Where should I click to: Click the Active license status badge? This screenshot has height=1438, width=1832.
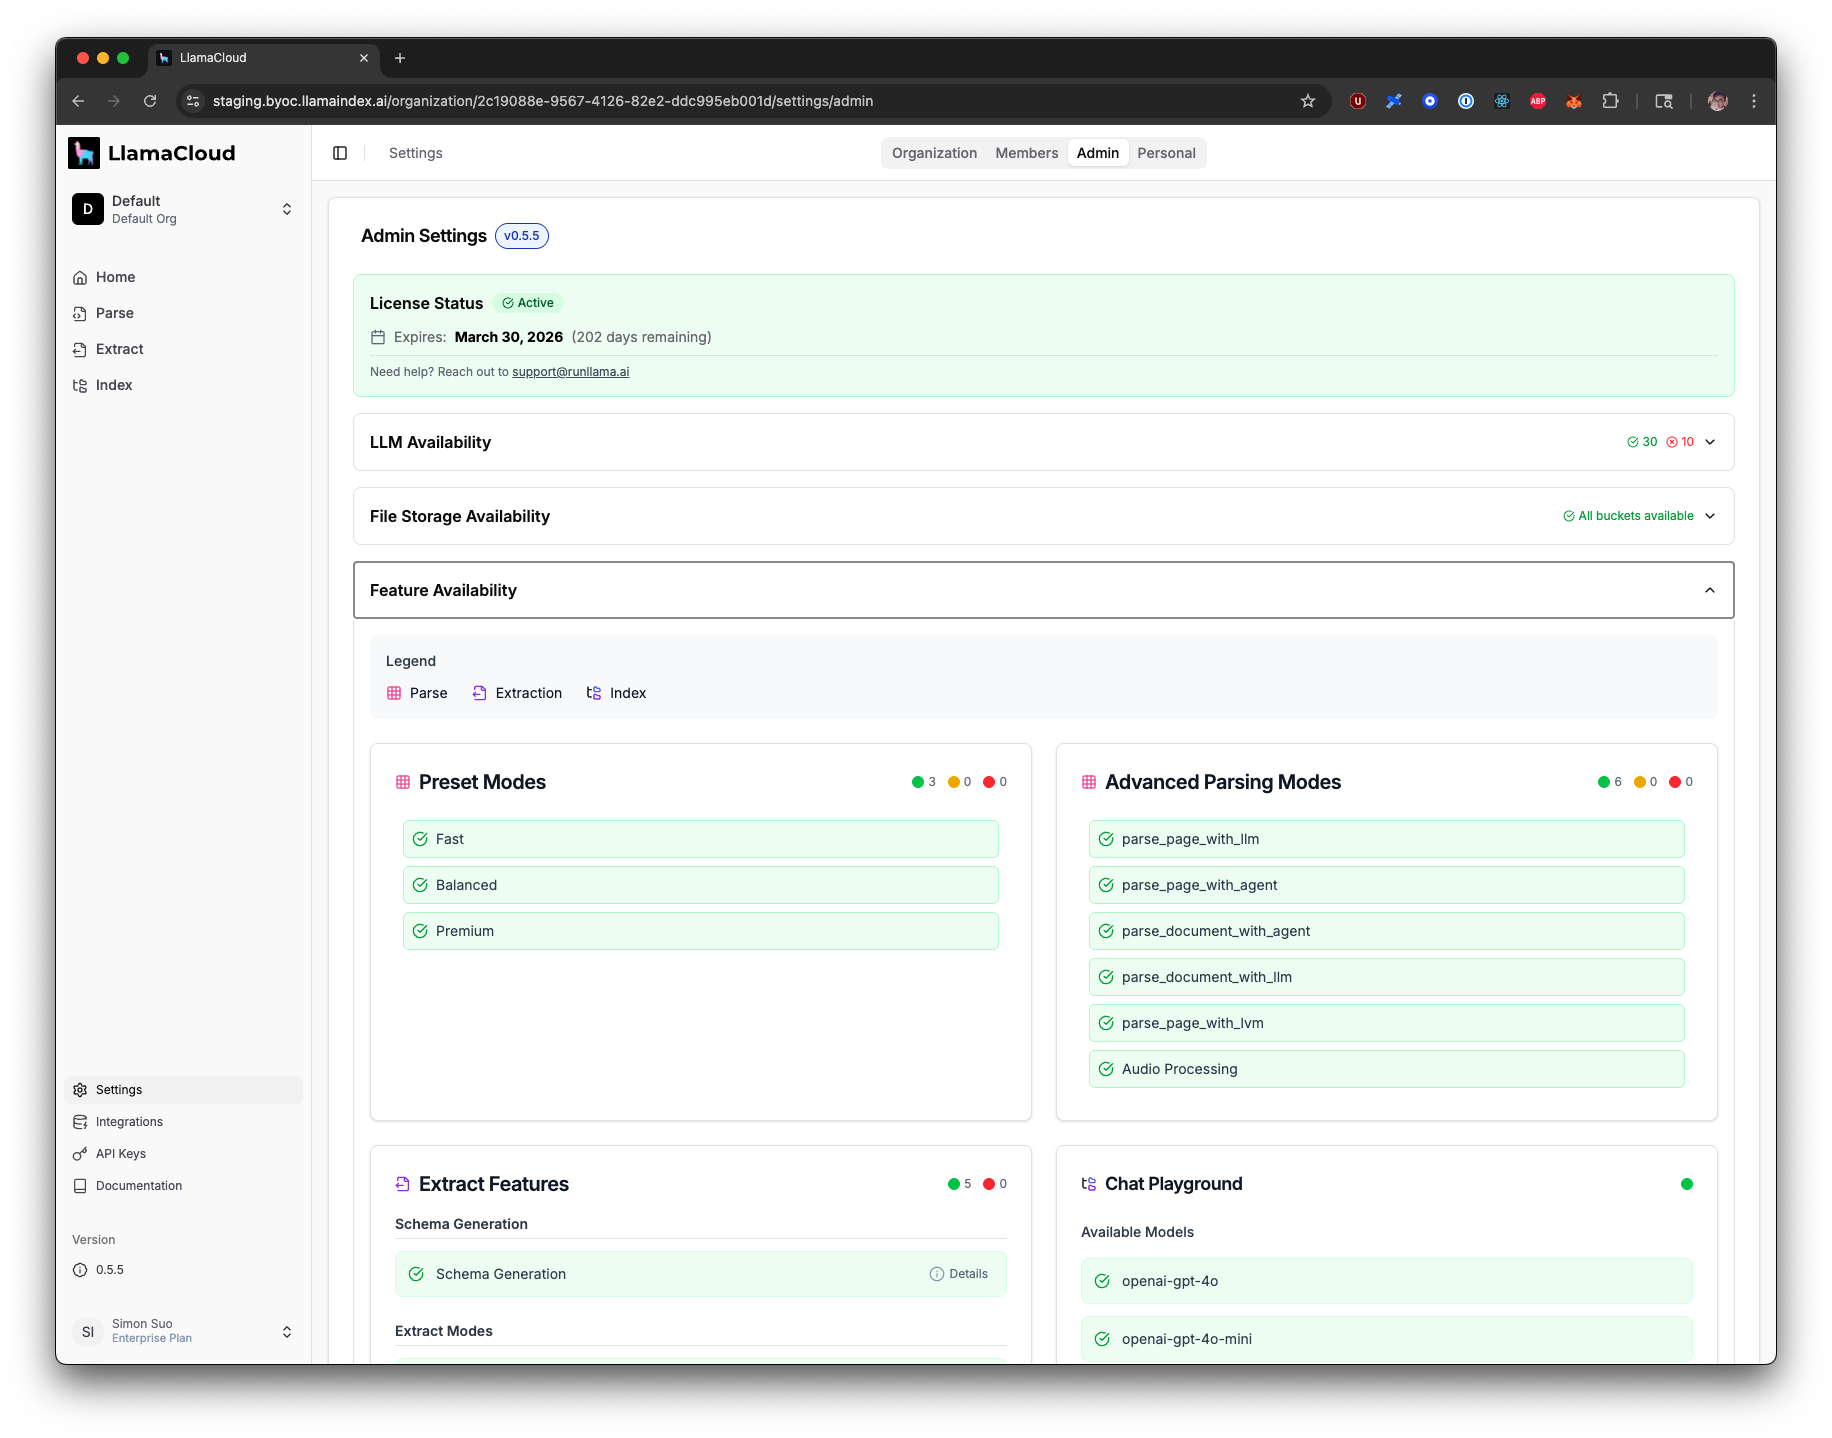tap(528, 302)
